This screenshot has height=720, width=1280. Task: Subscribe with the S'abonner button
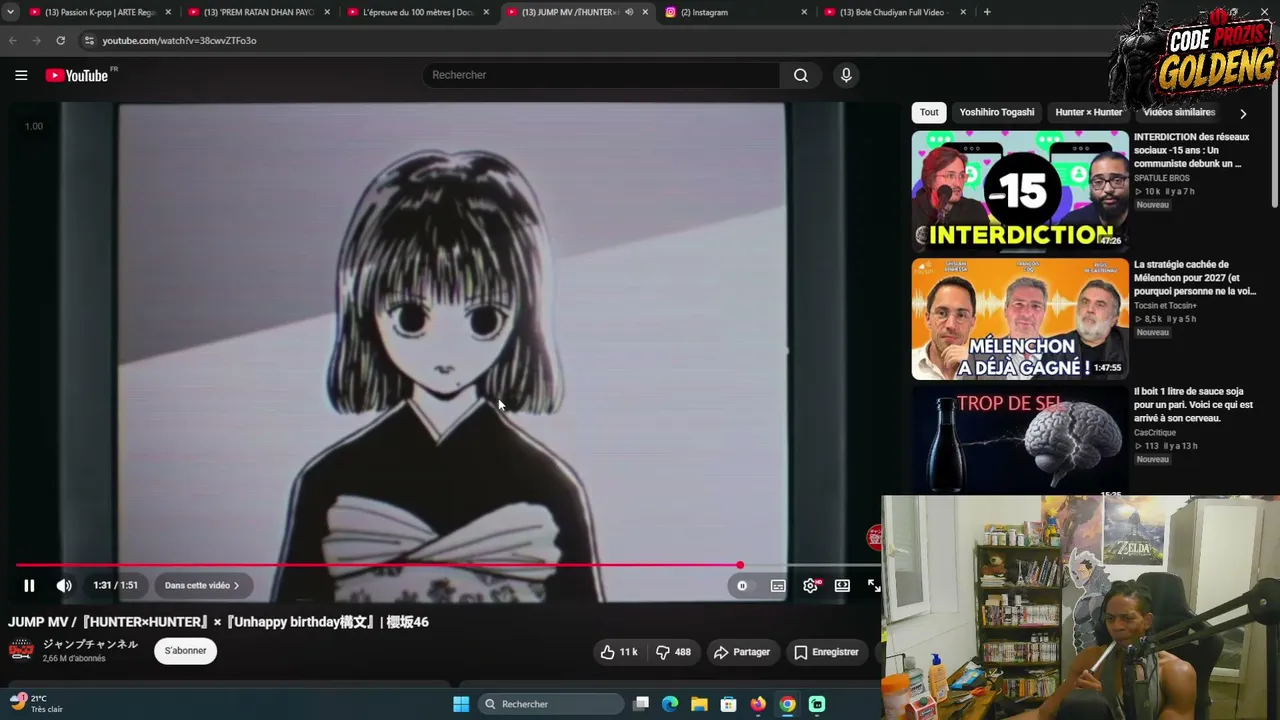click(x=185, y=651)
